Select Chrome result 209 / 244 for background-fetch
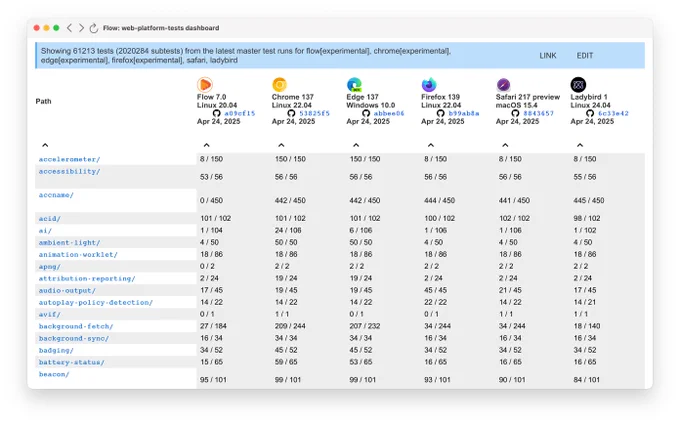 pos(290,326)
